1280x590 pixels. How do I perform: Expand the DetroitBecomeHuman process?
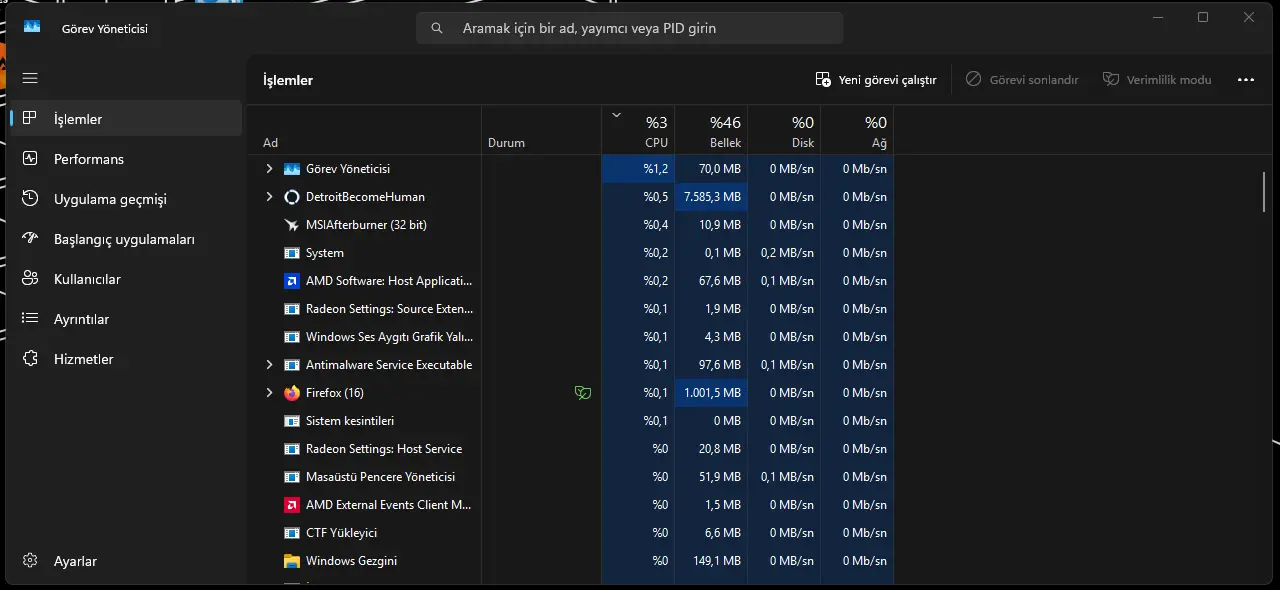269,197
